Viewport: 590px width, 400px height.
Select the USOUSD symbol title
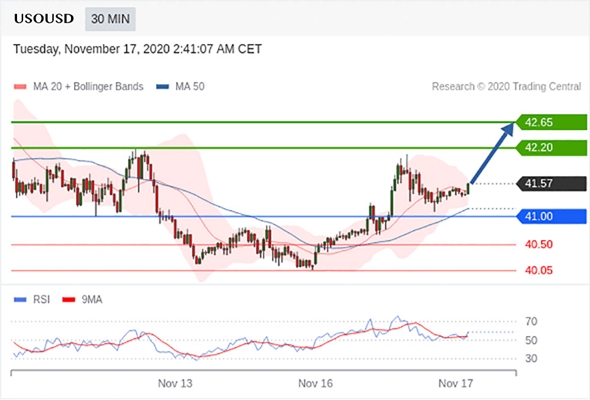click(44, 18)
